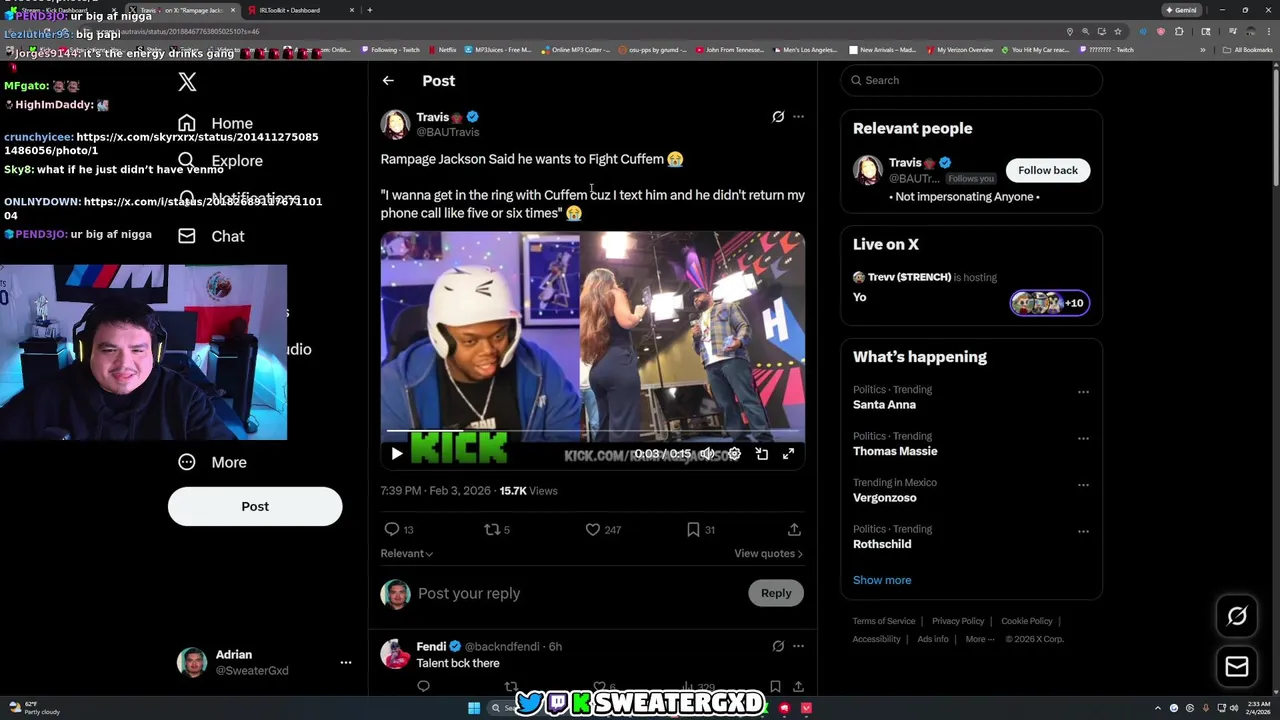
Task: Enable picture-in-picture for video
Action: pyautogui.click(x=761, y=454)
